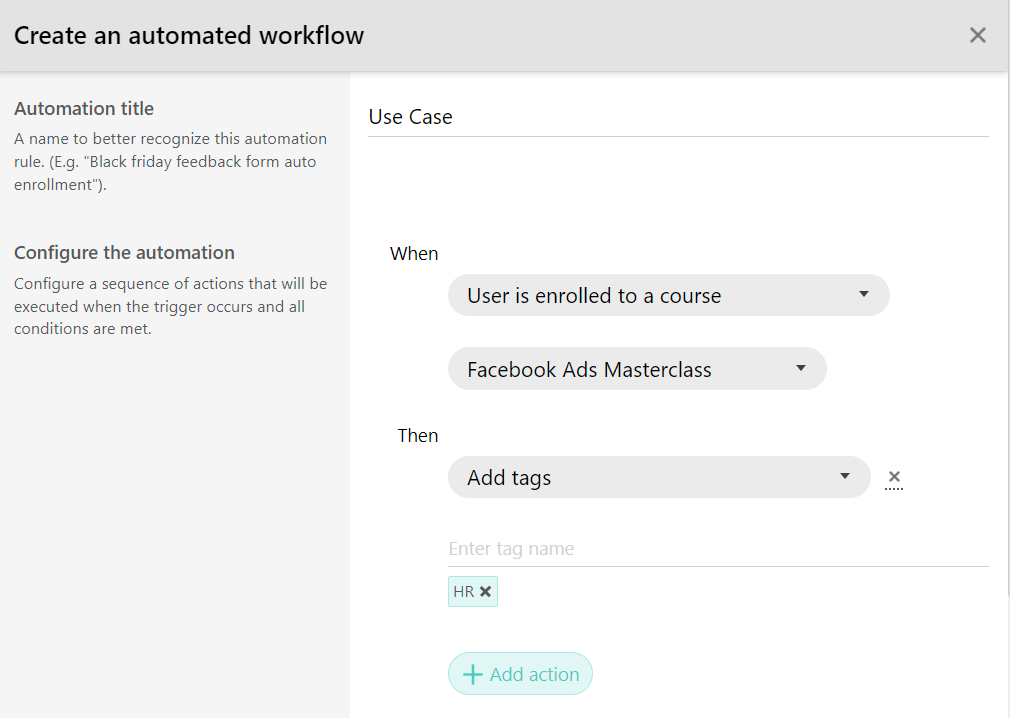Delete the HR tag using its x
The width and height of the screenshot is (1010, 718).
pos(485,592)
